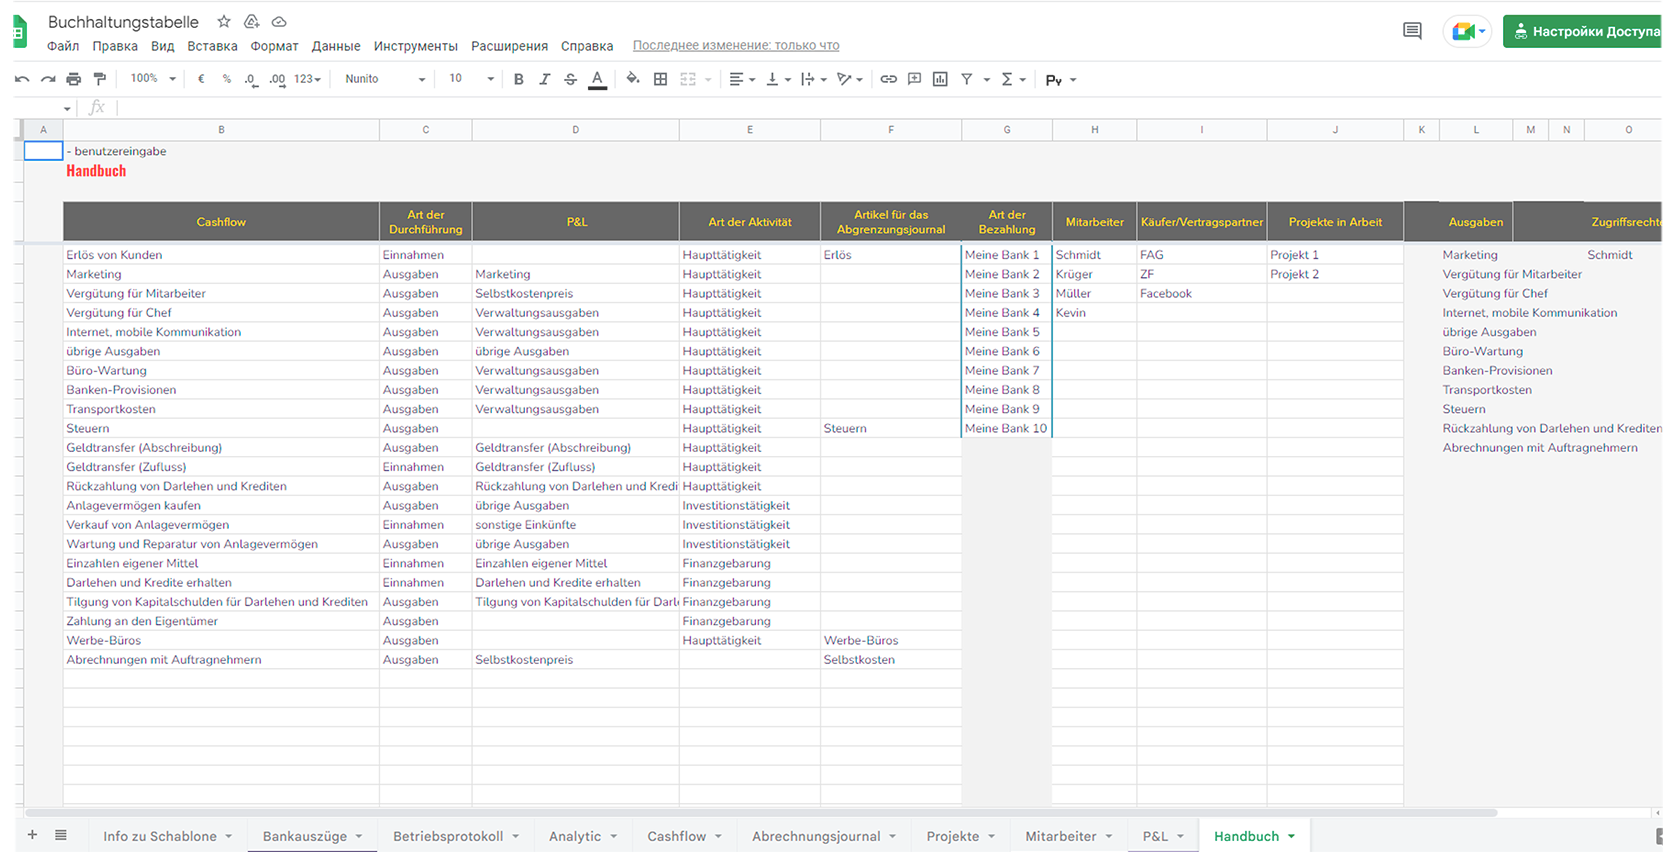Undo the last action
Viewport: 1663px width, 860px height.
click(x=22, y=79)
